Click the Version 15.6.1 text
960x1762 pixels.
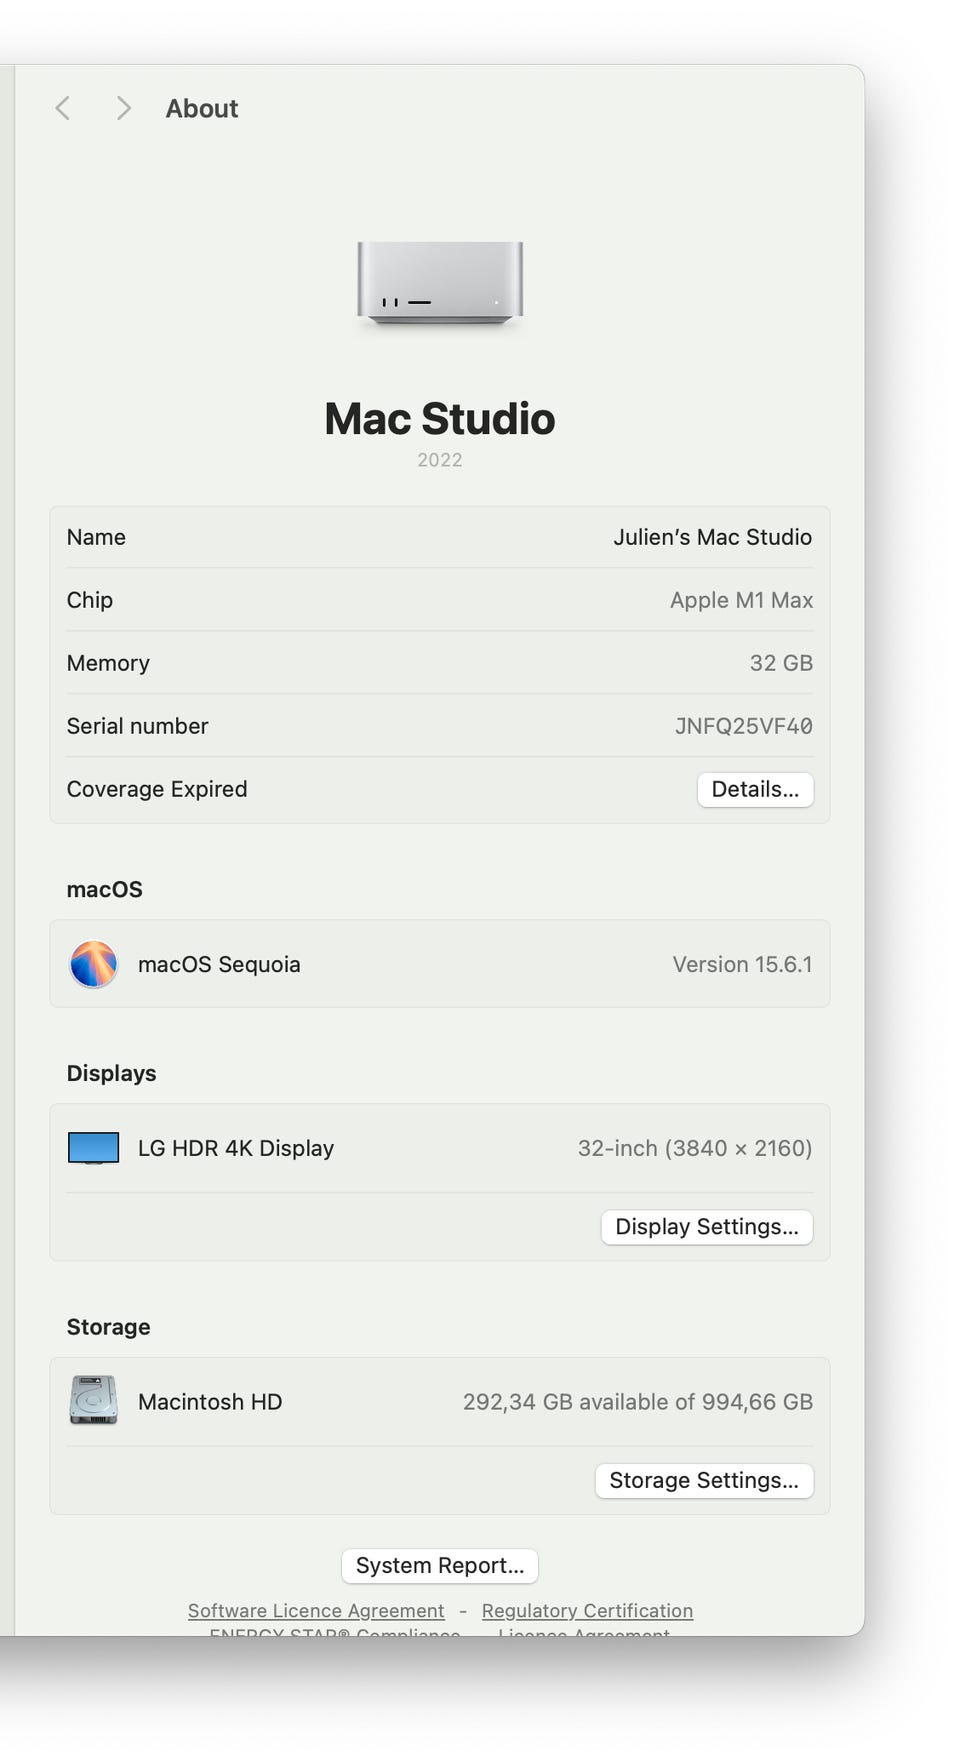(742, 964)
